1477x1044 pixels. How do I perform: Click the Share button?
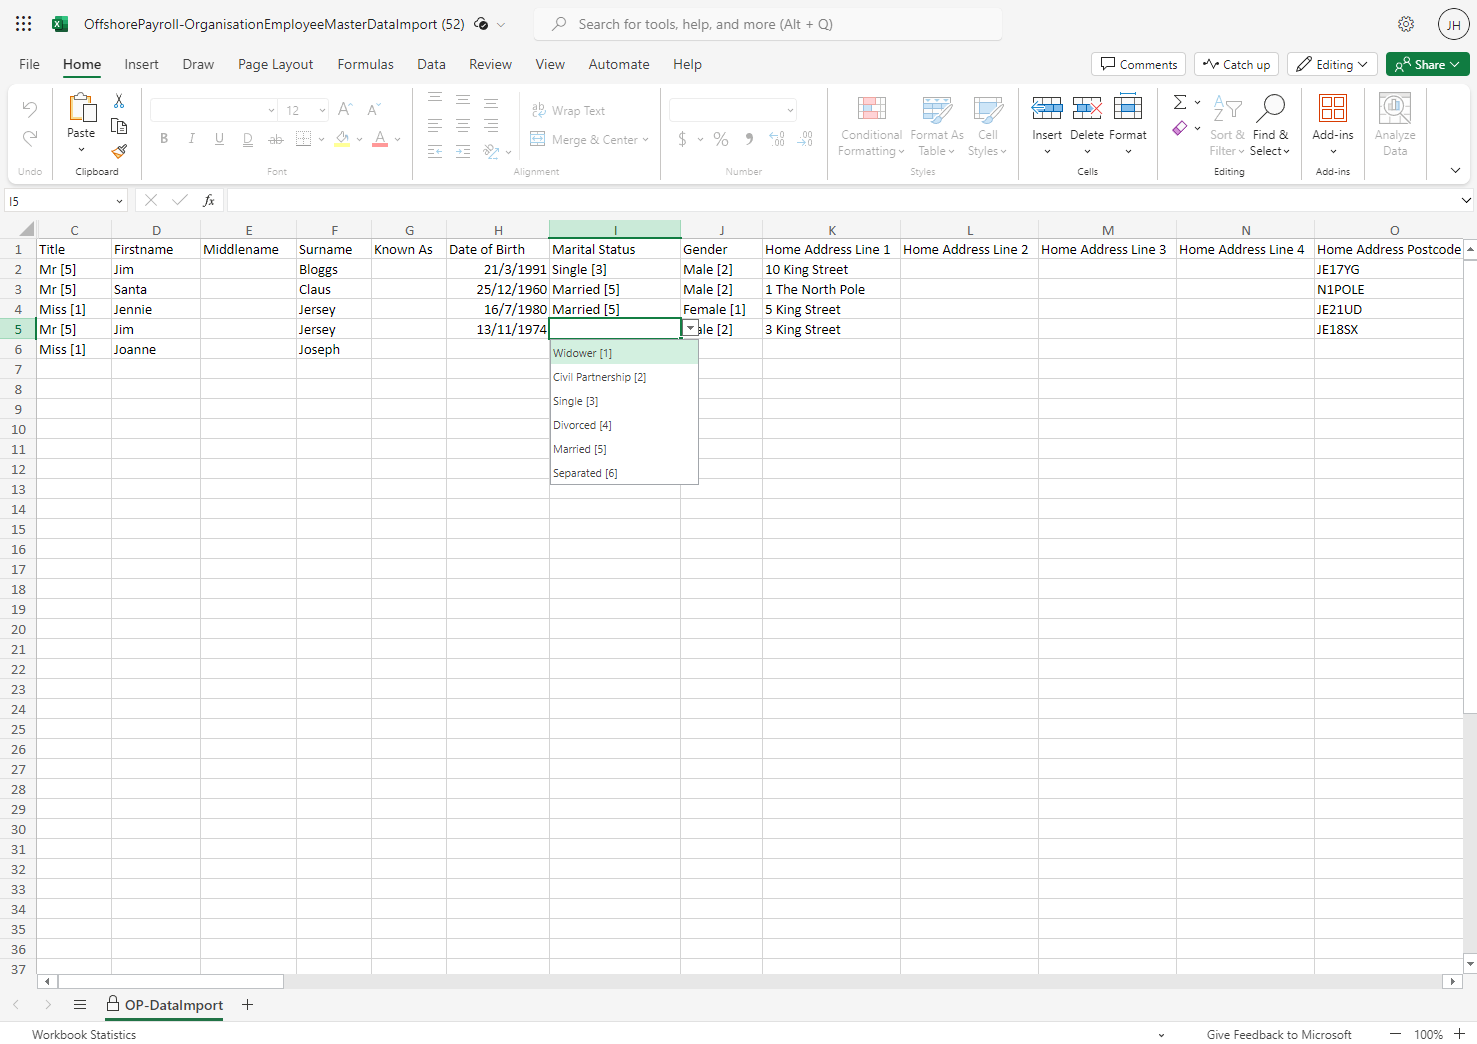[x=1427, y=64]
